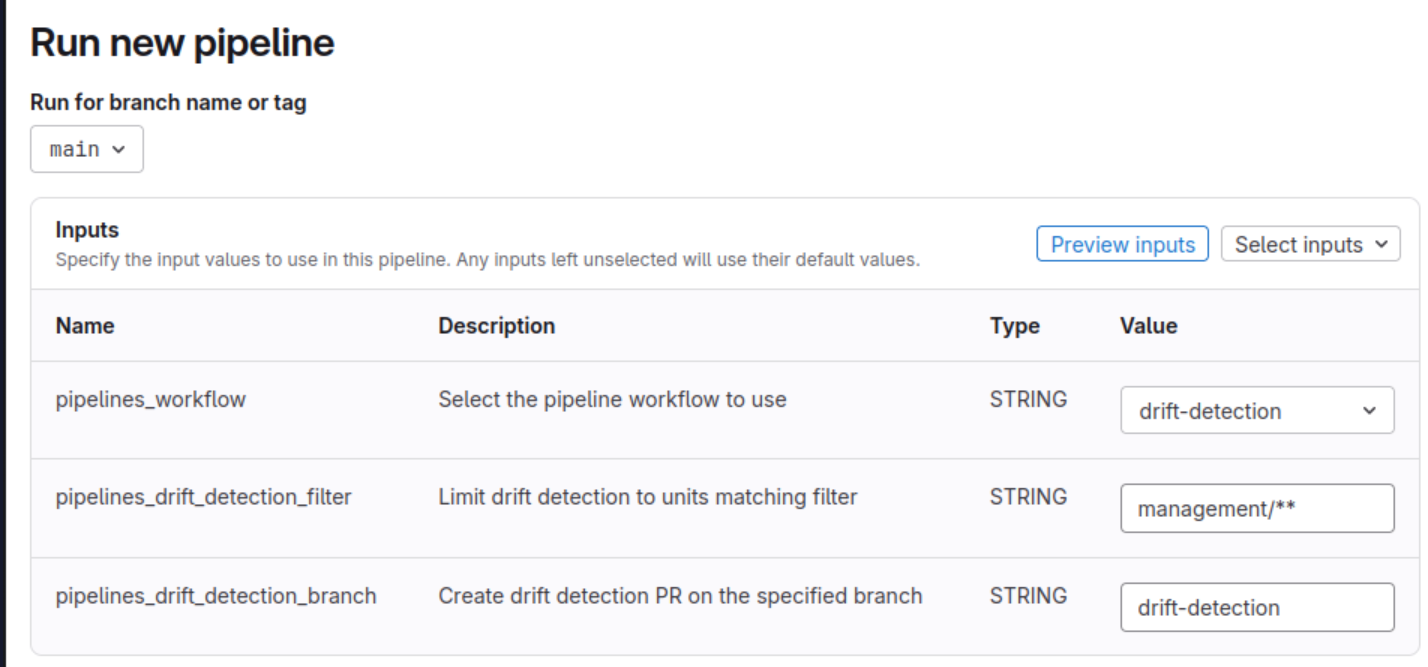Click the 'Limit drift detection to units' description
Image resolution: width=1428 pixels, height=667 pixels.
pos(647,497)
